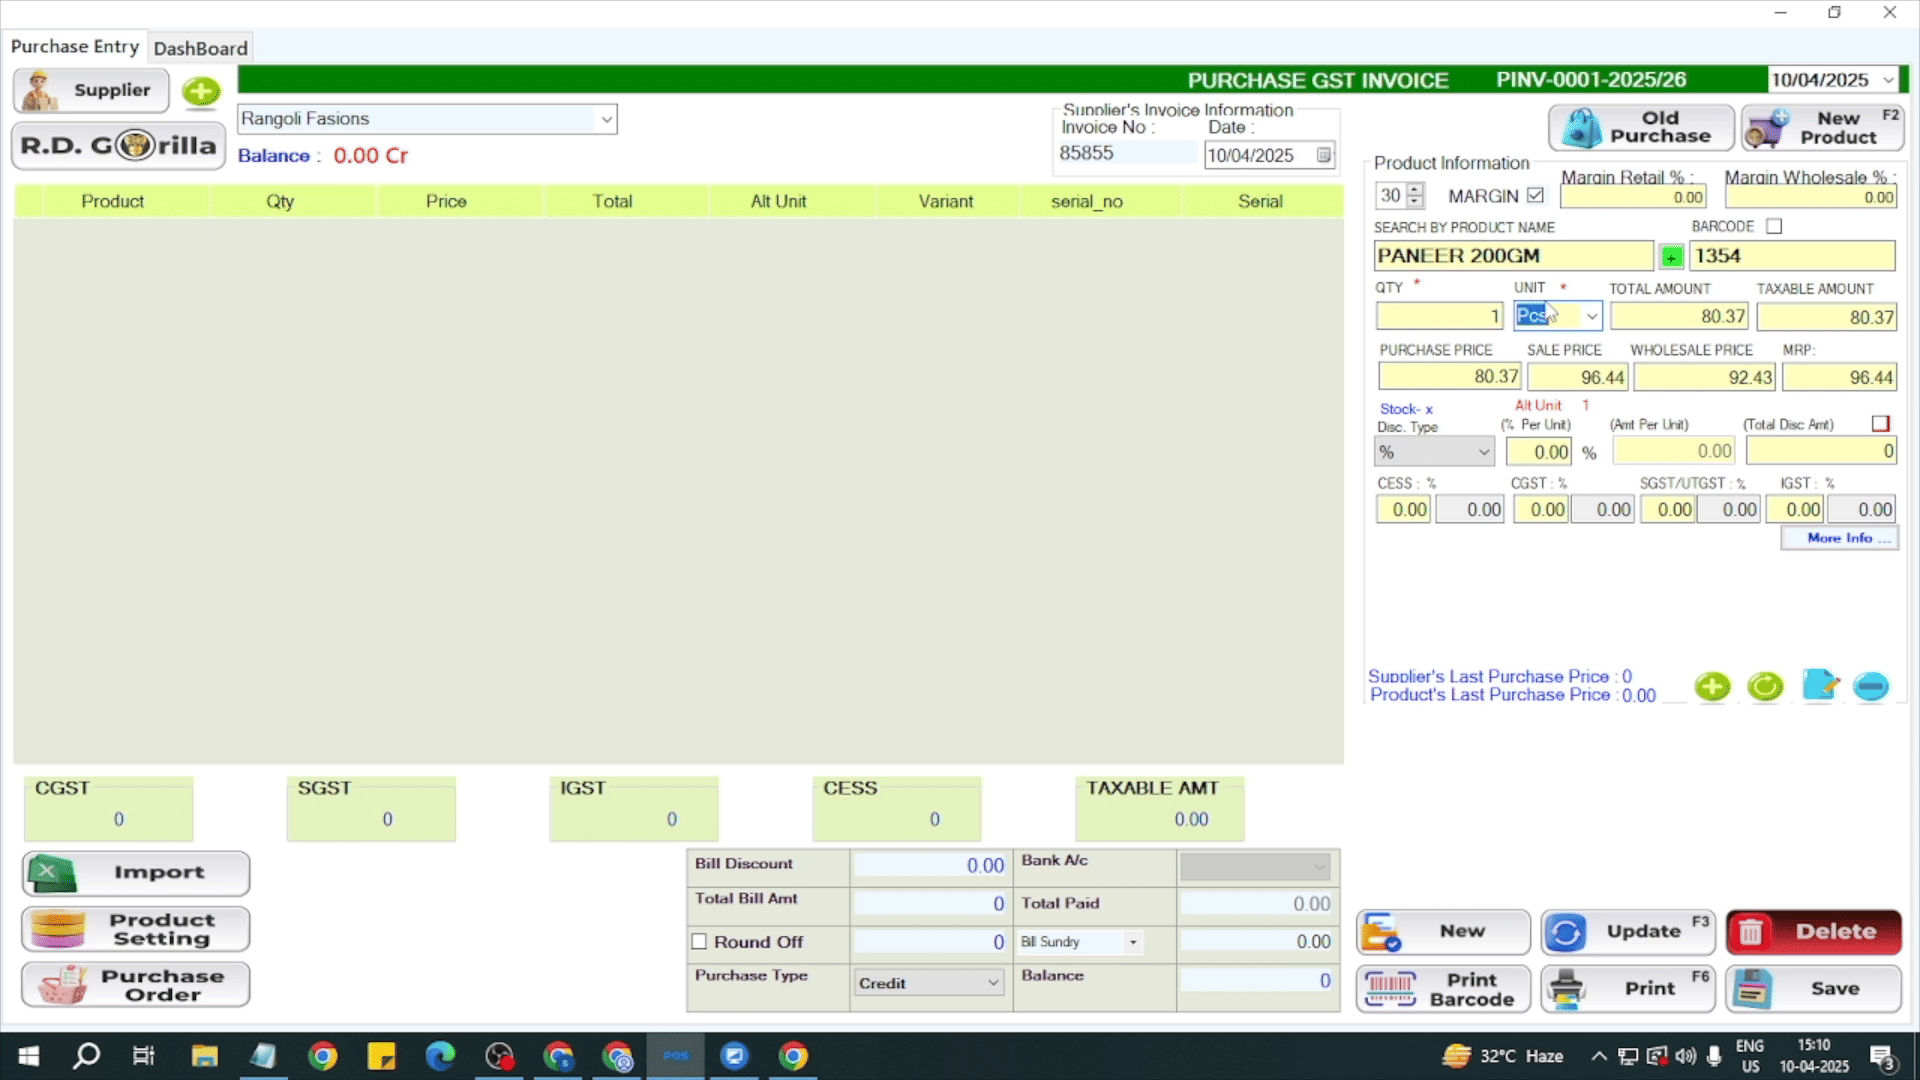1920x1080 pixels.
Task: Open the UNIT Pcs dropdown
Action: tap(1591, 317)
